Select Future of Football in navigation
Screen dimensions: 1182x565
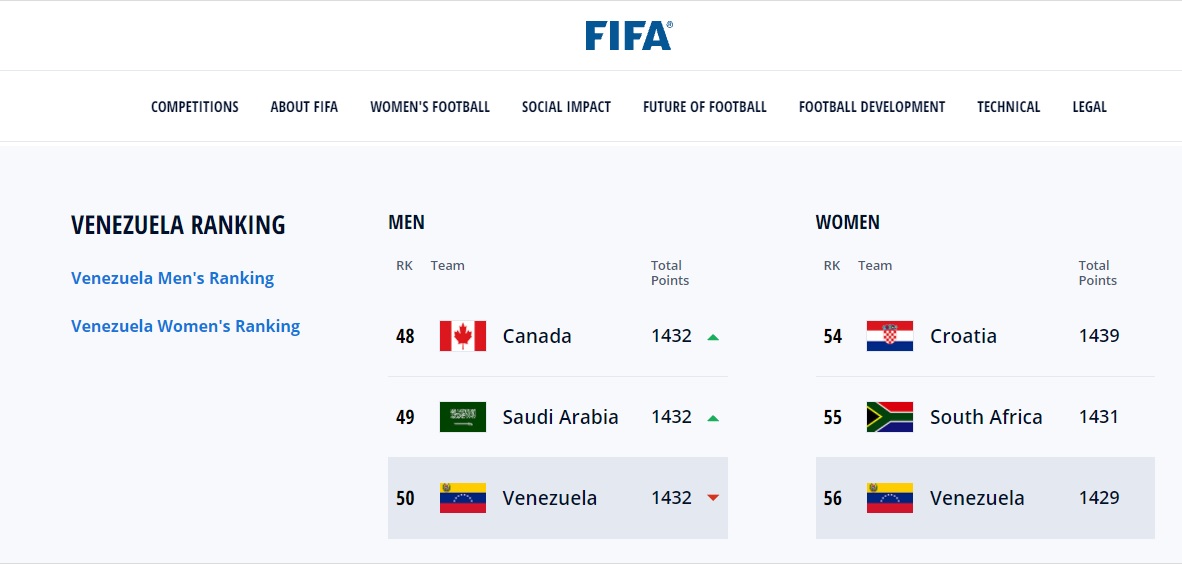[705, 107]
